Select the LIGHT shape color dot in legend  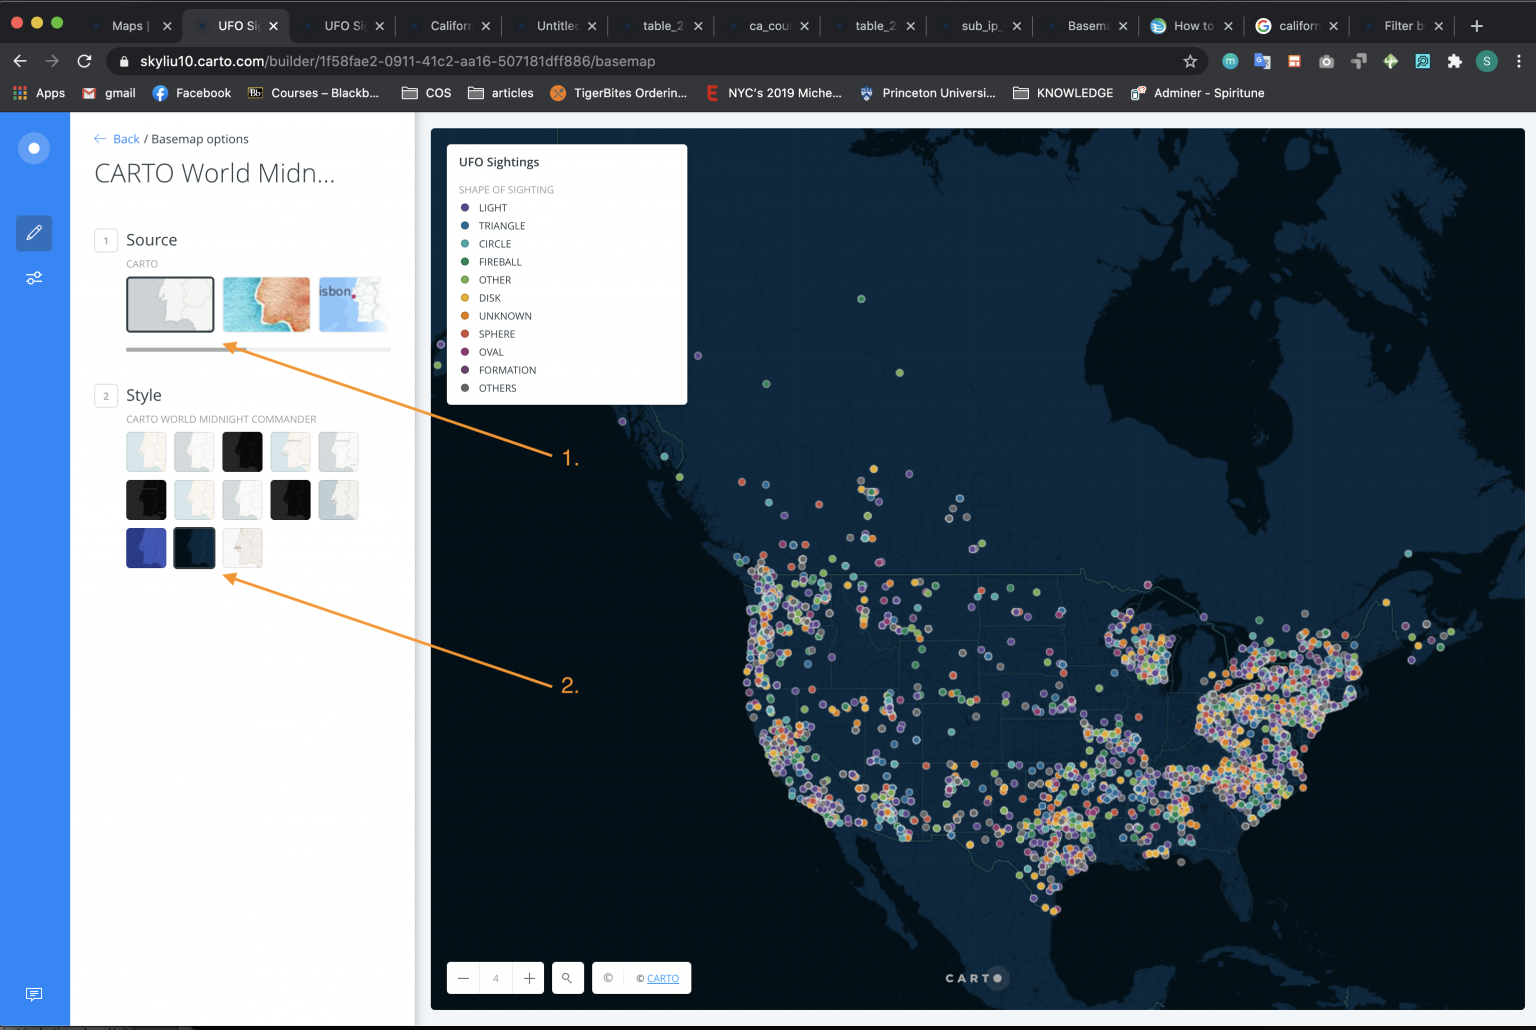pos(464,207)
